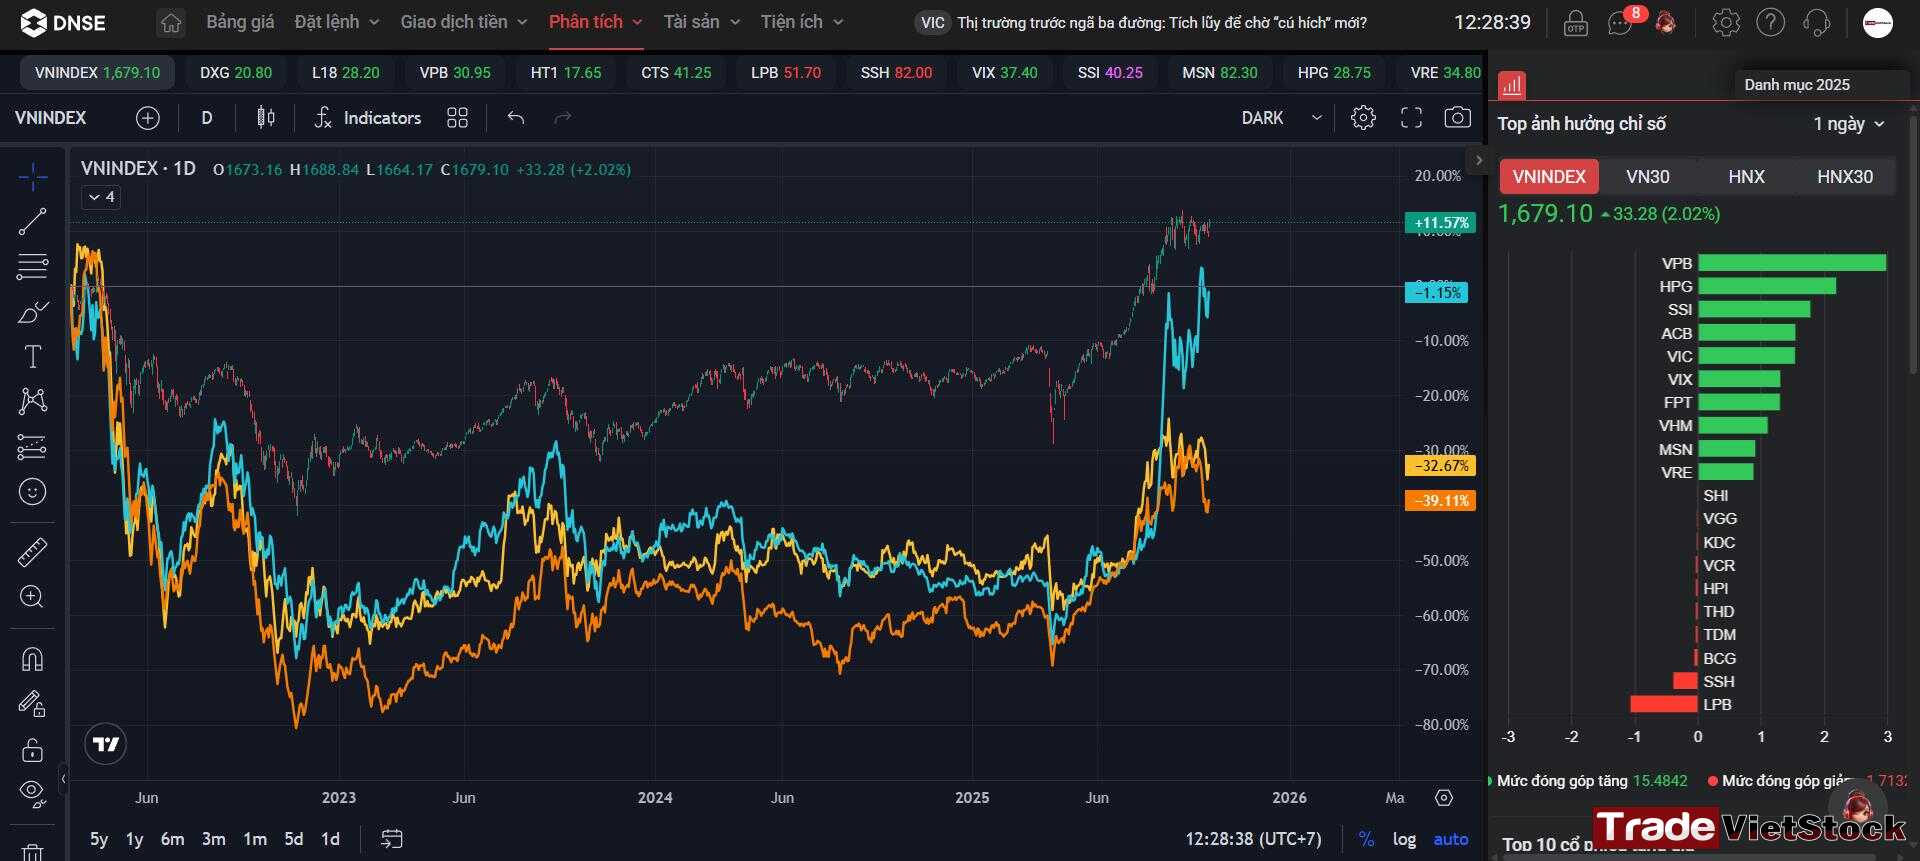Go to DNSE home icon
1920x861 pixels.
pyautogui.click(x=171, y=22)
